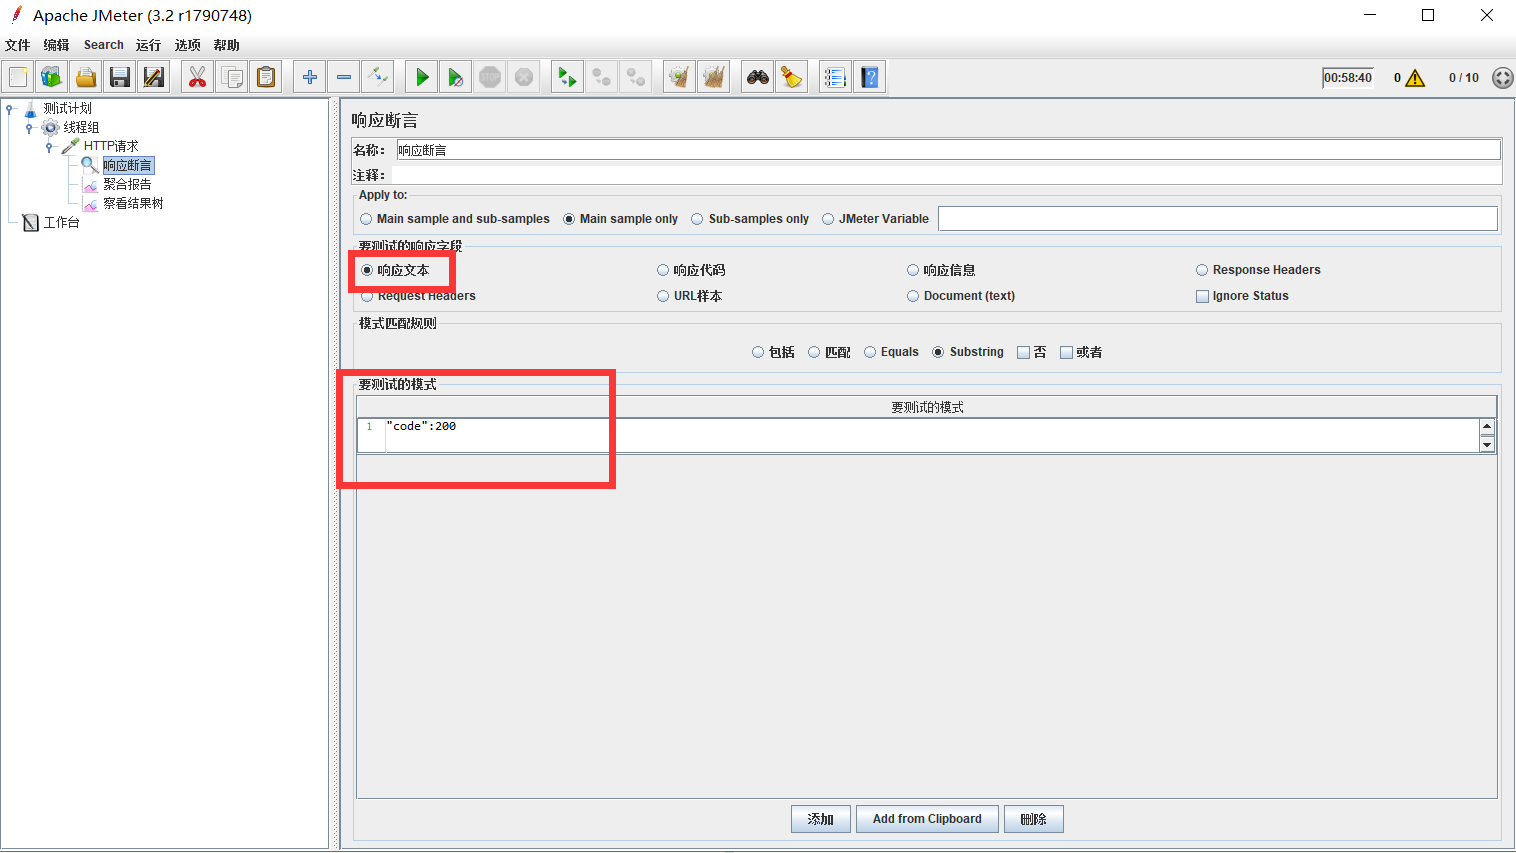Click the Remote start all icon
Screen dimensions: 1516x853
(568, 77)
